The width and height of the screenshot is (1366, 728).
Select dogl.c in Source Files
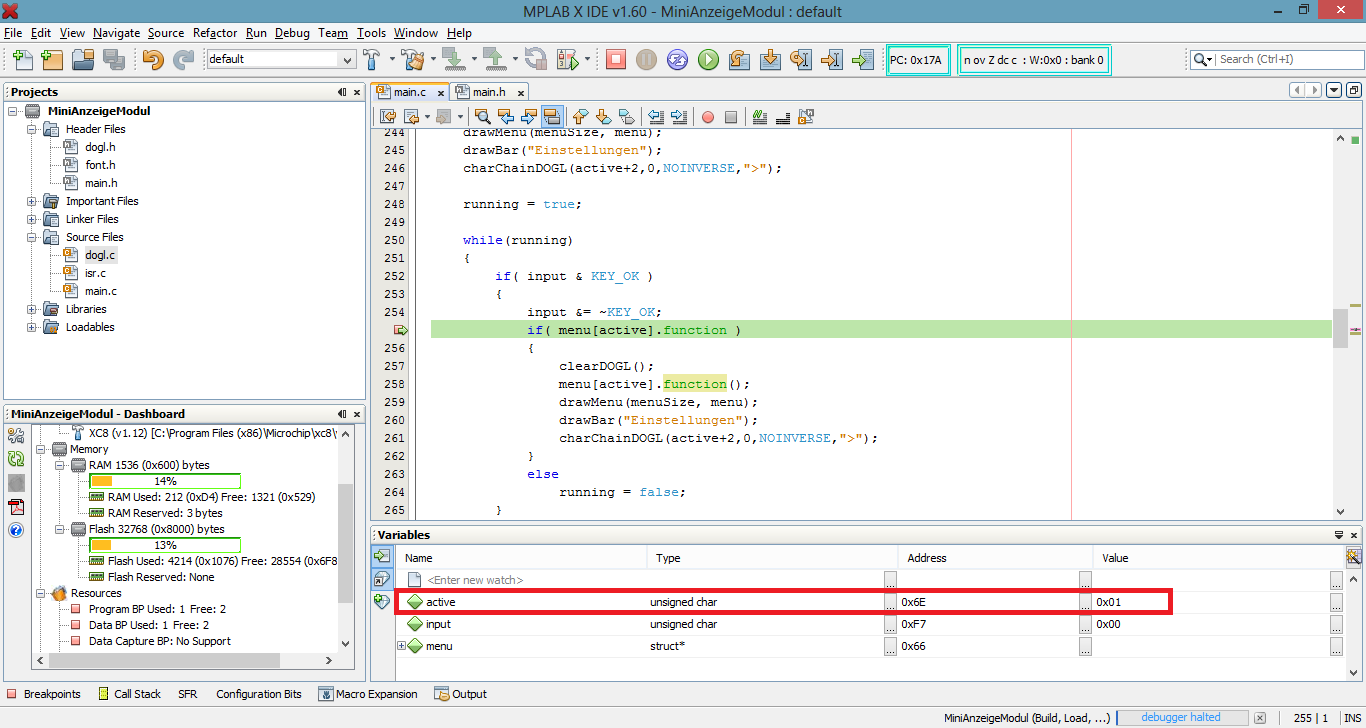click(100, 255)
